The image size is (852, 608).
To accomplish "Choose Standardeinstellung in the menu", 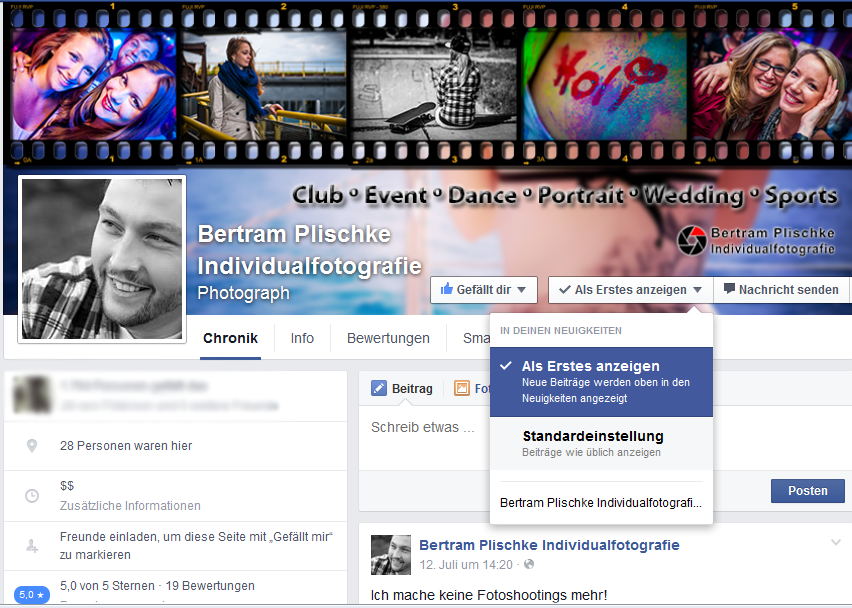I will click(601, 443).
